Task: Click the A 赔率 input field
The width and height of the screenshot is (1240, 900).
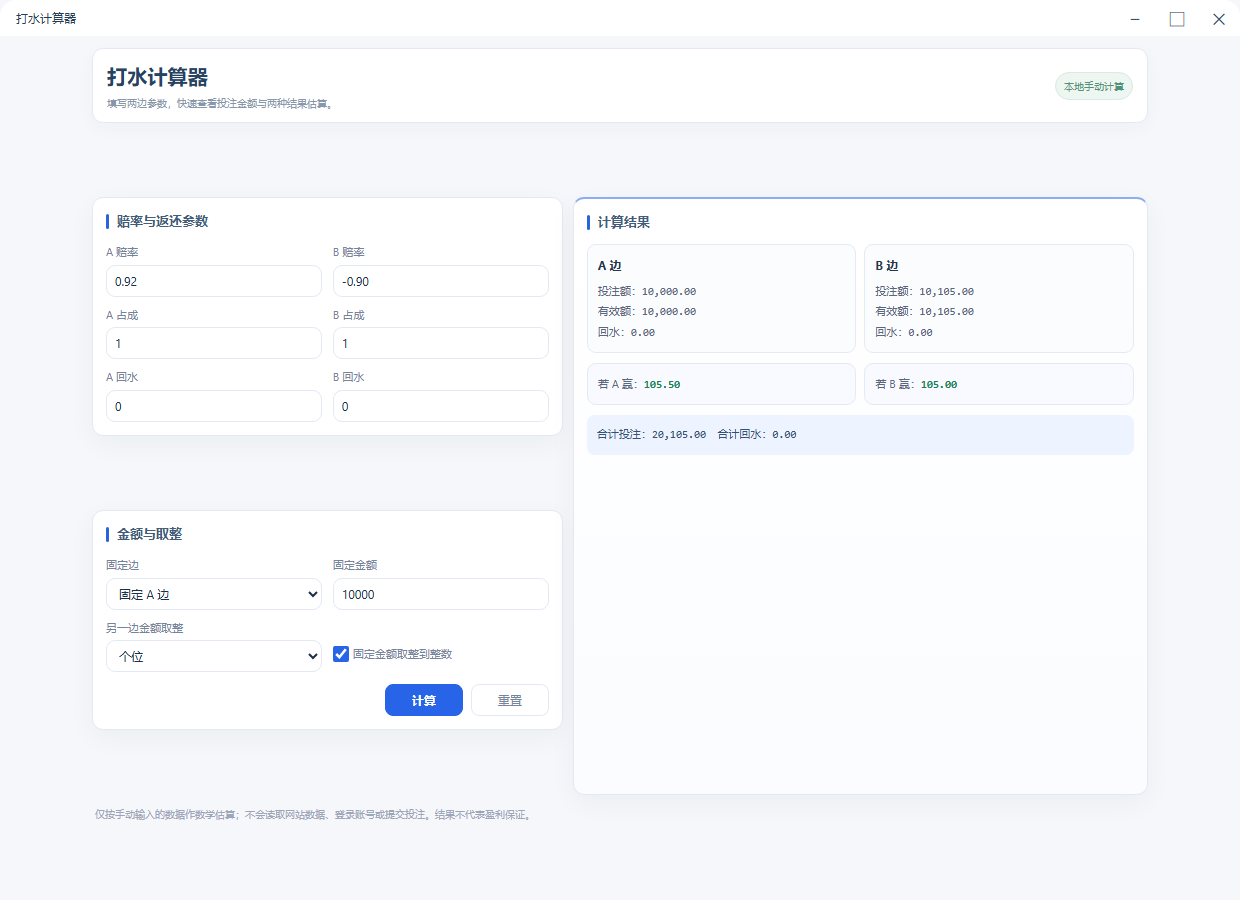Action: 214,281
